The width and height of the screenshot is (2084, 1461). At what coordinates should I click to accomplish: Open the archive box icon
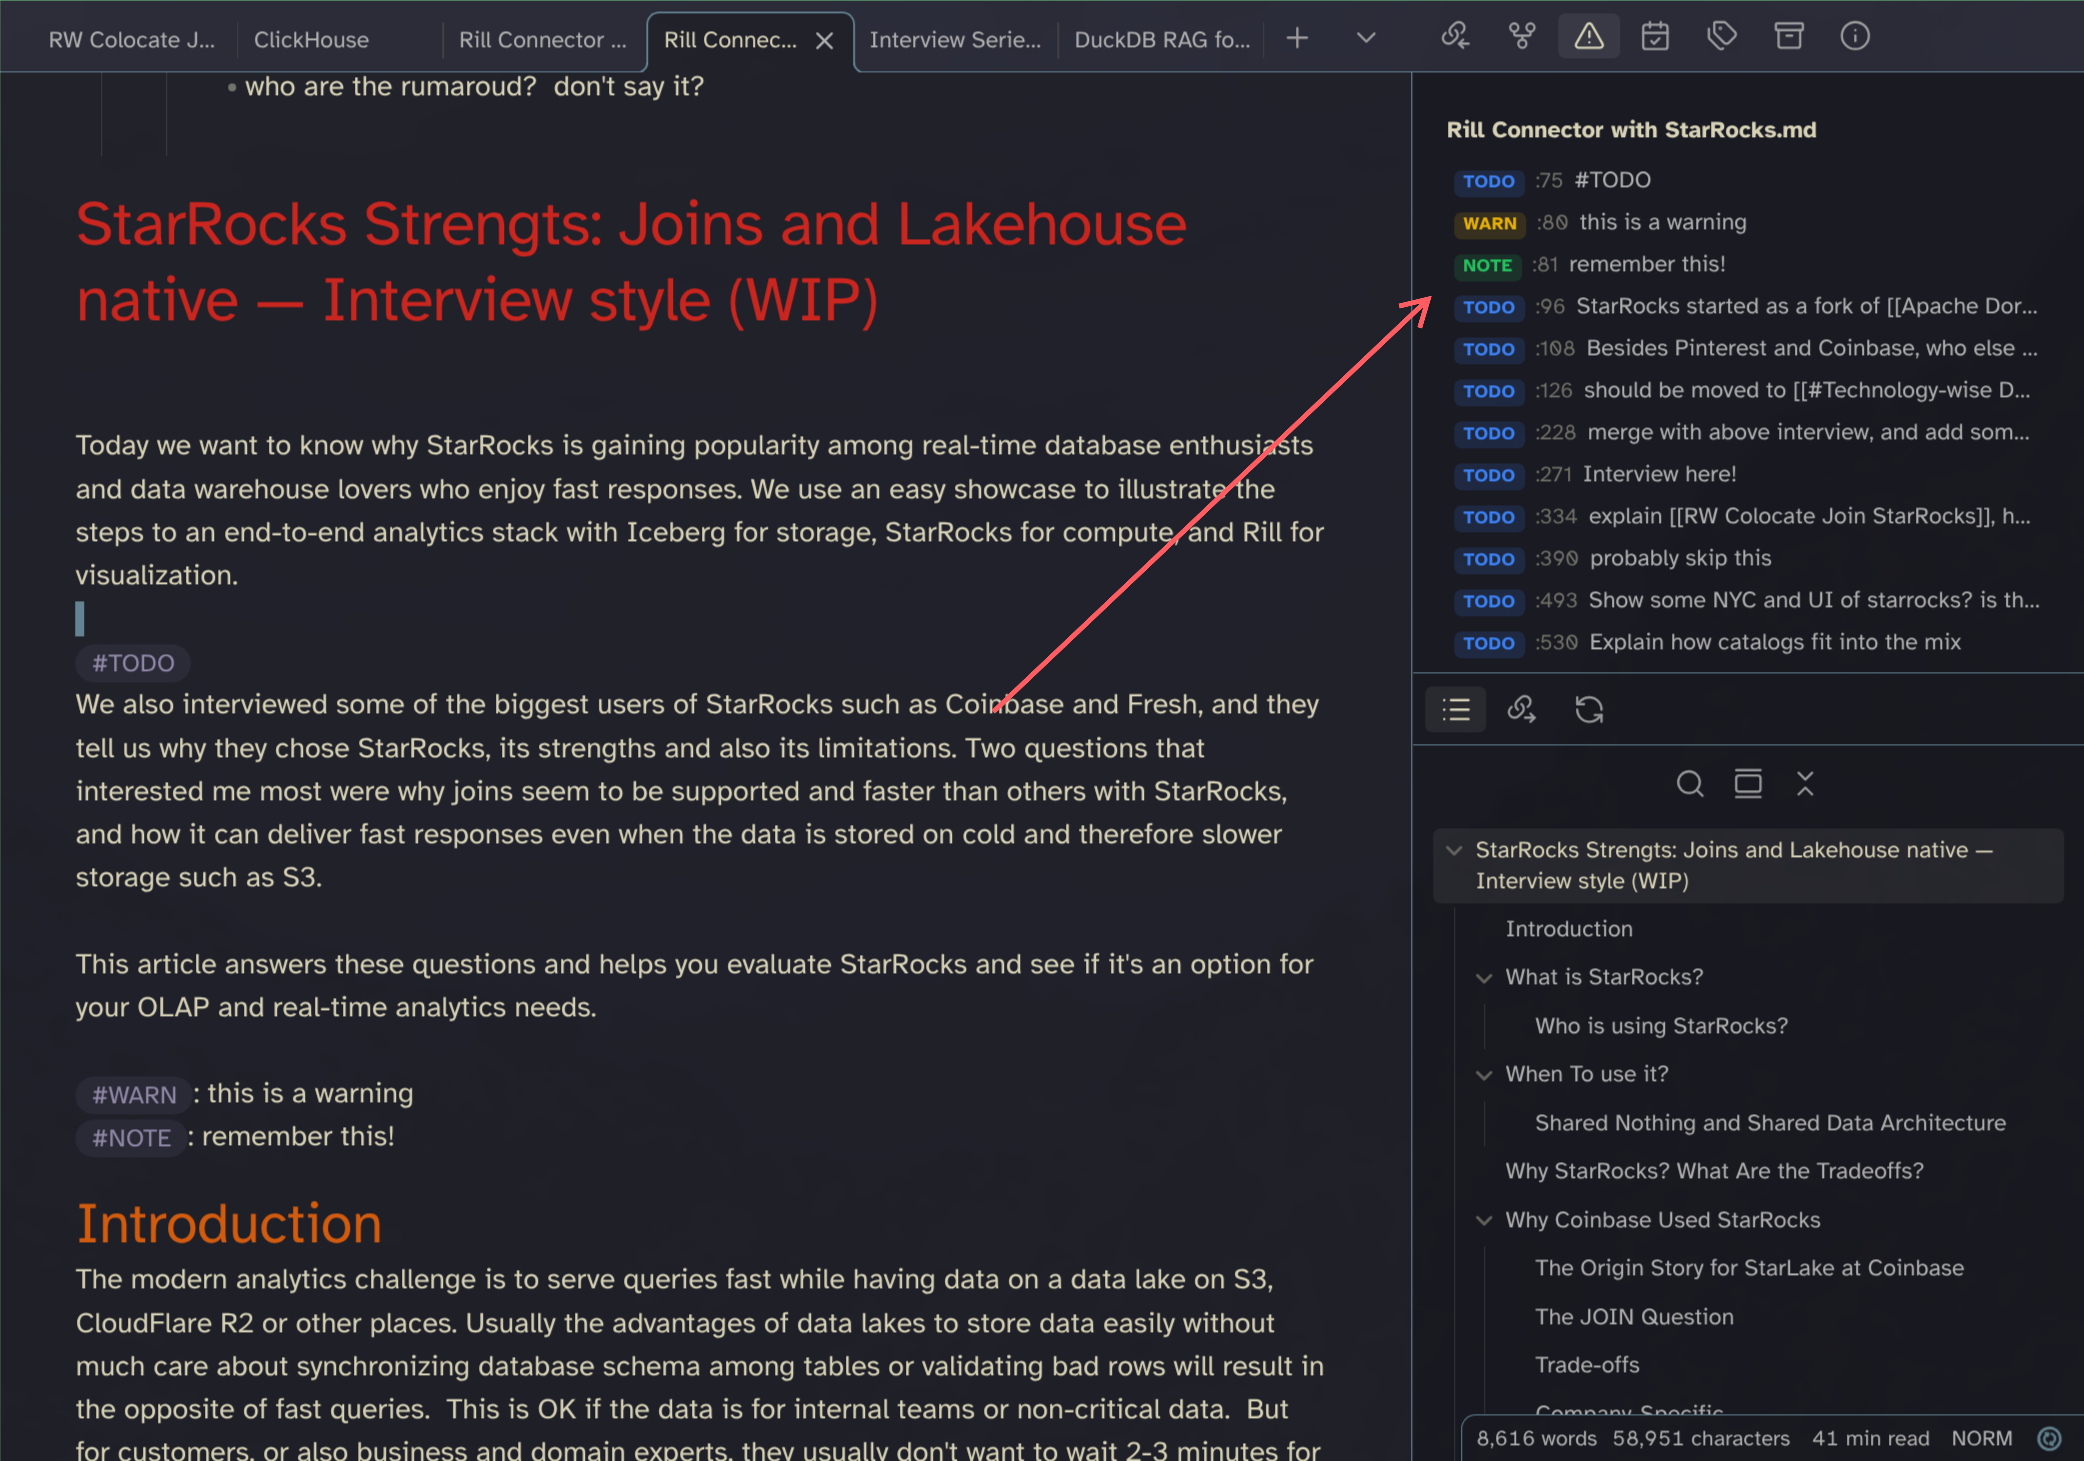(x=1789, y=36)
